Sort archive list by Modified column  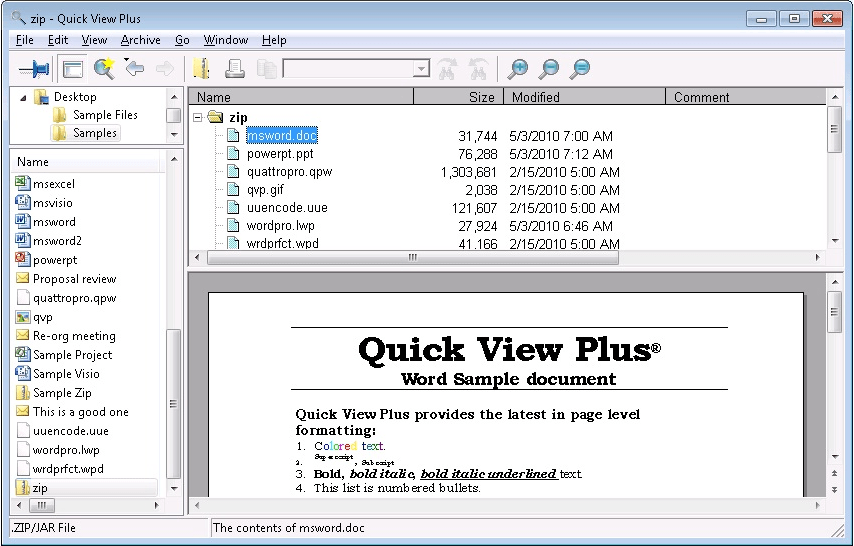(x=584, y=97)
